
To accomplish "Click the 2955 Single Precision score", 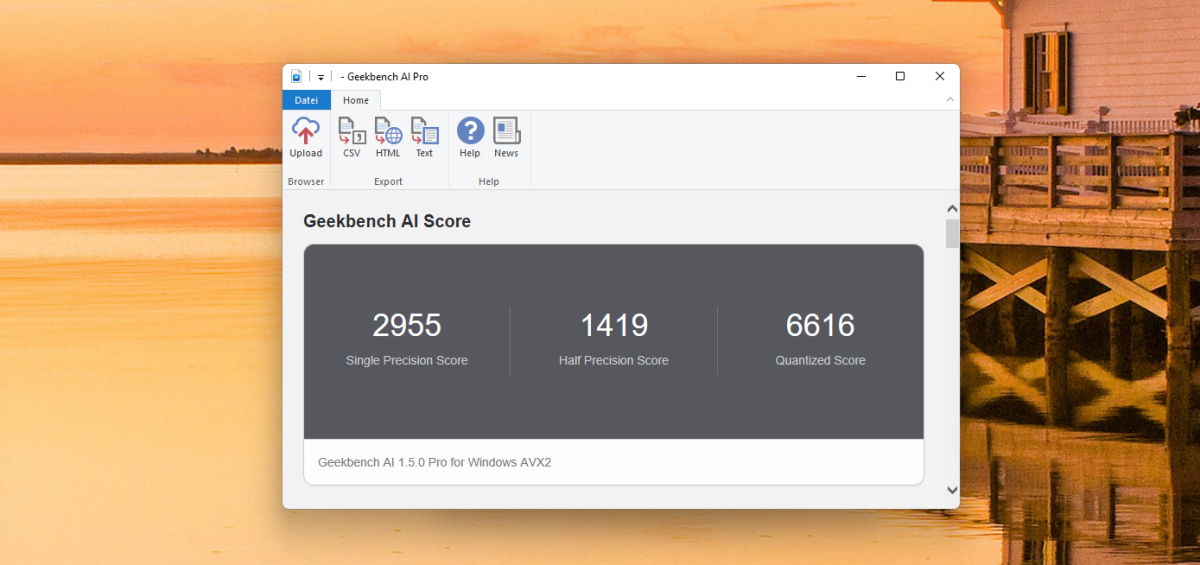I will coord(407,325).
